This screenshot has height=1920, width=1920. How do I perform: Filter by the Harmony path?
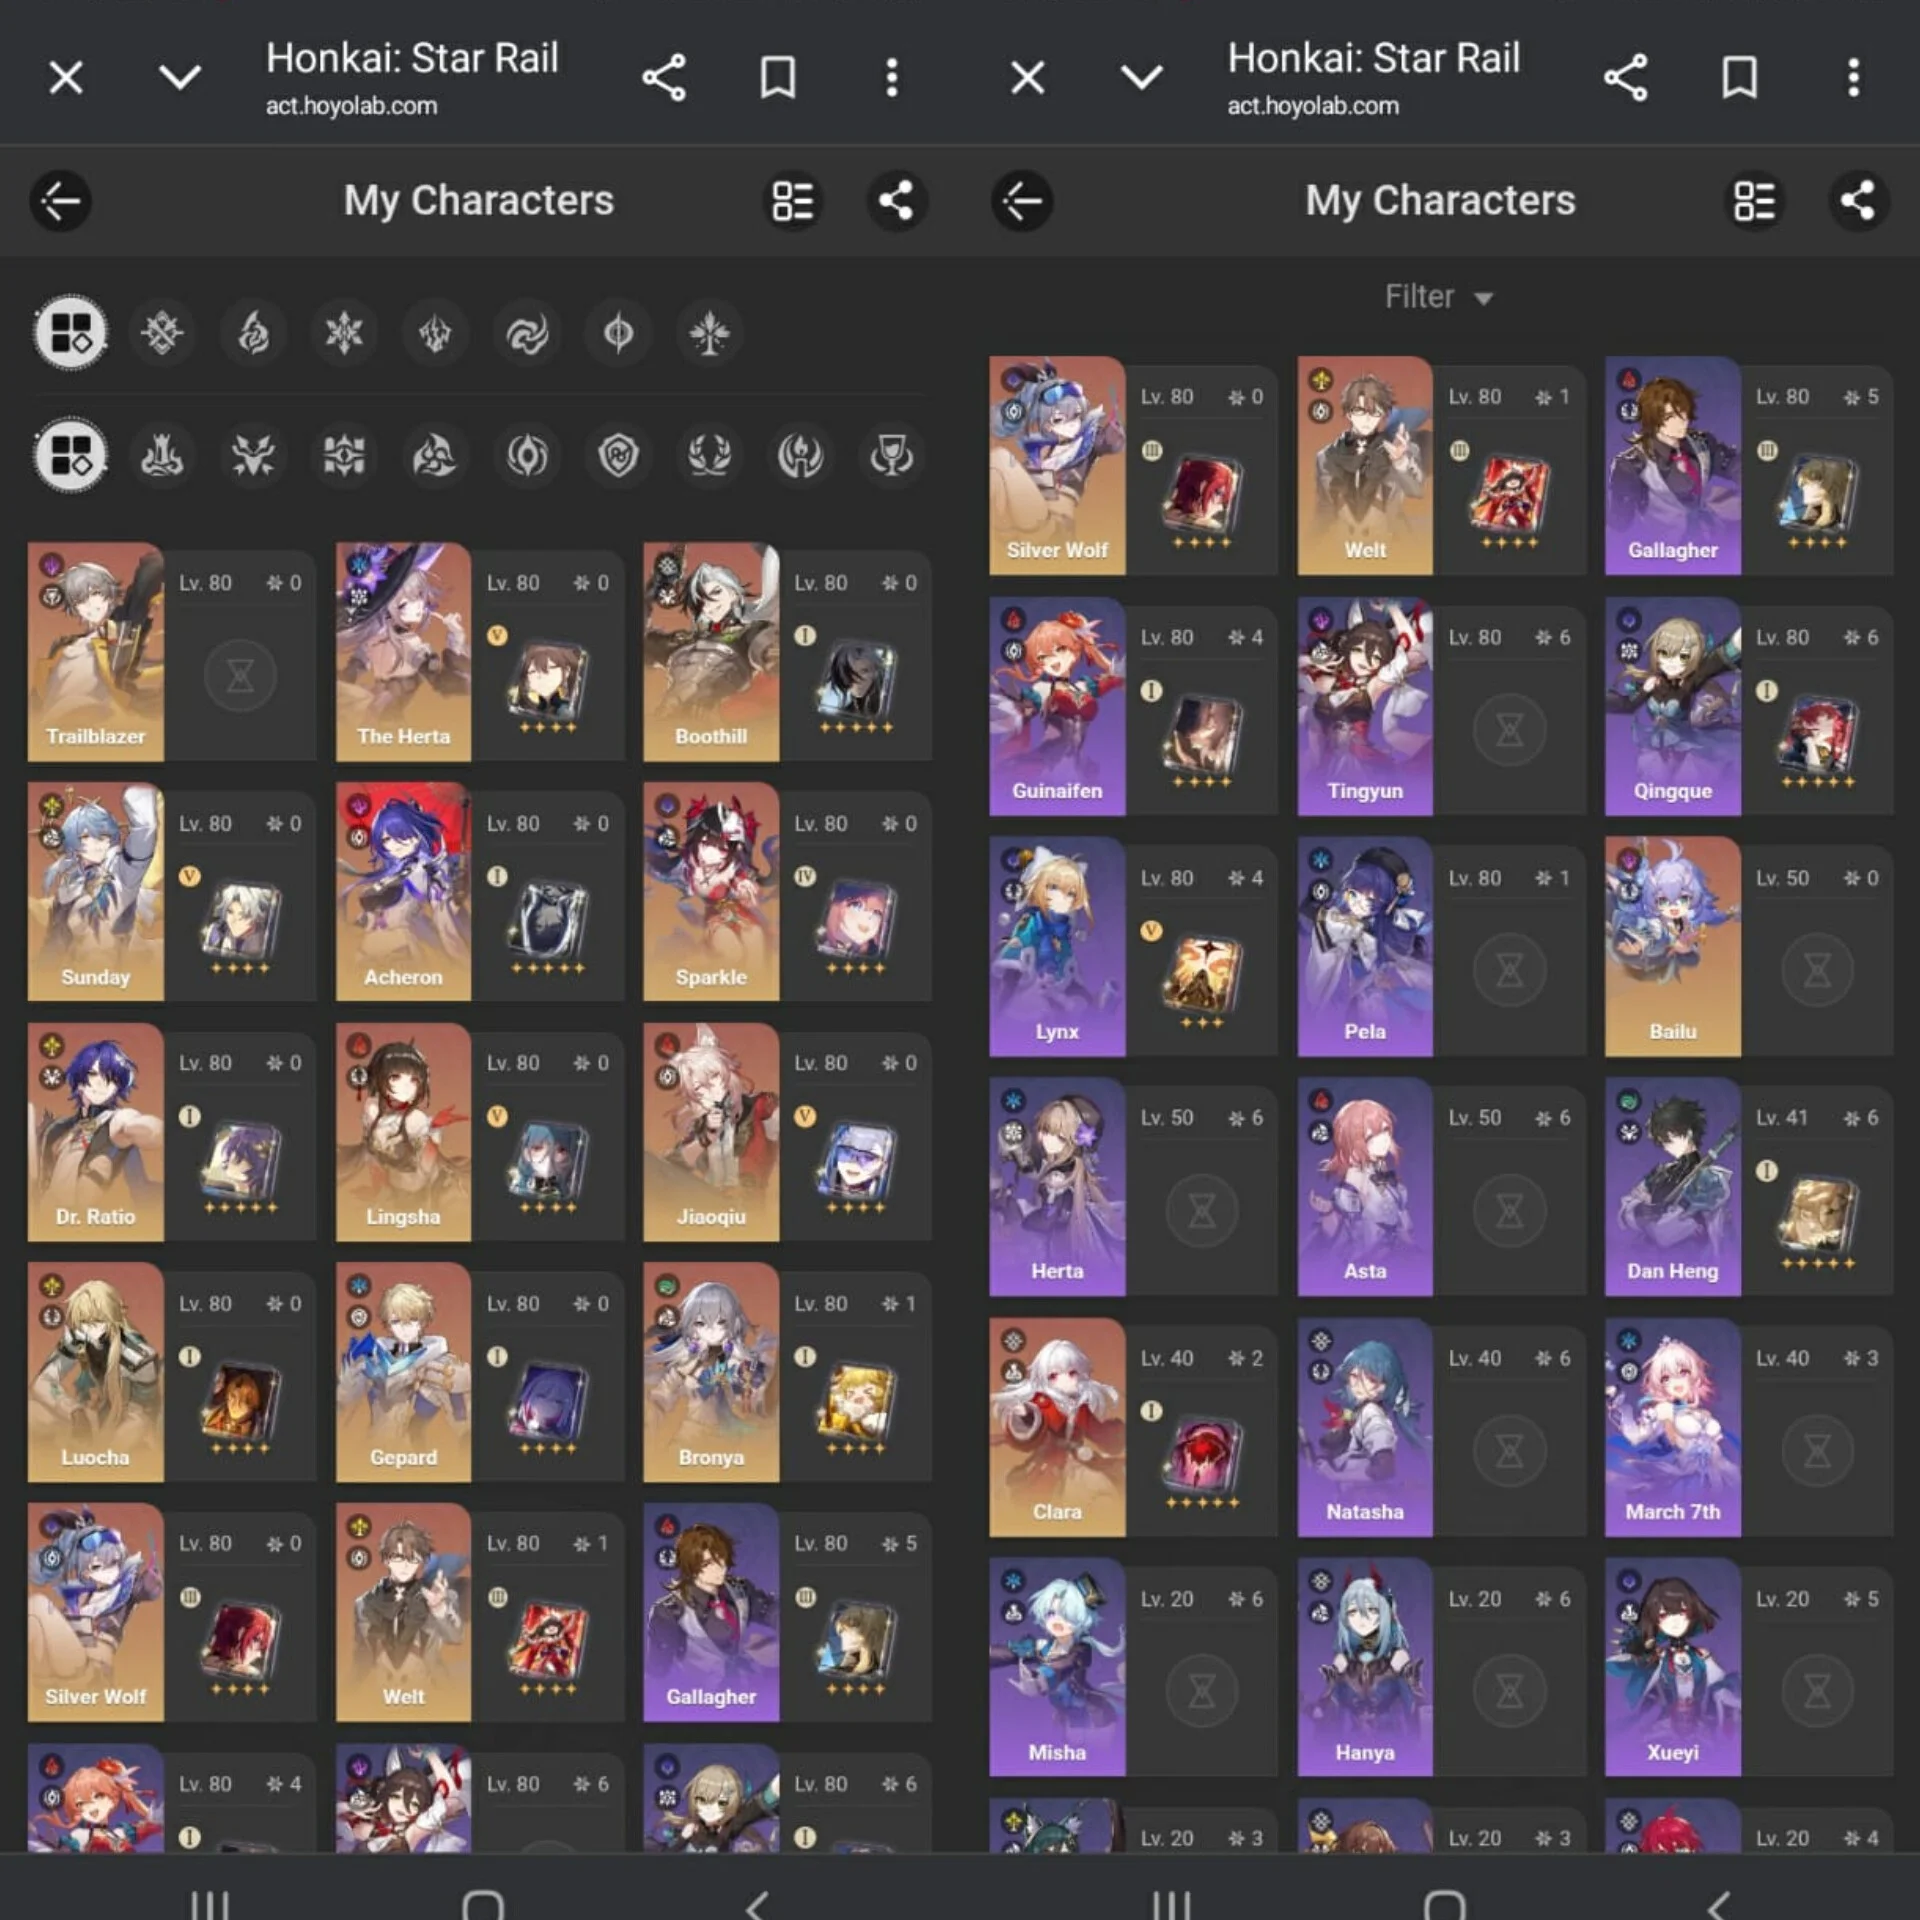(435, 456)
